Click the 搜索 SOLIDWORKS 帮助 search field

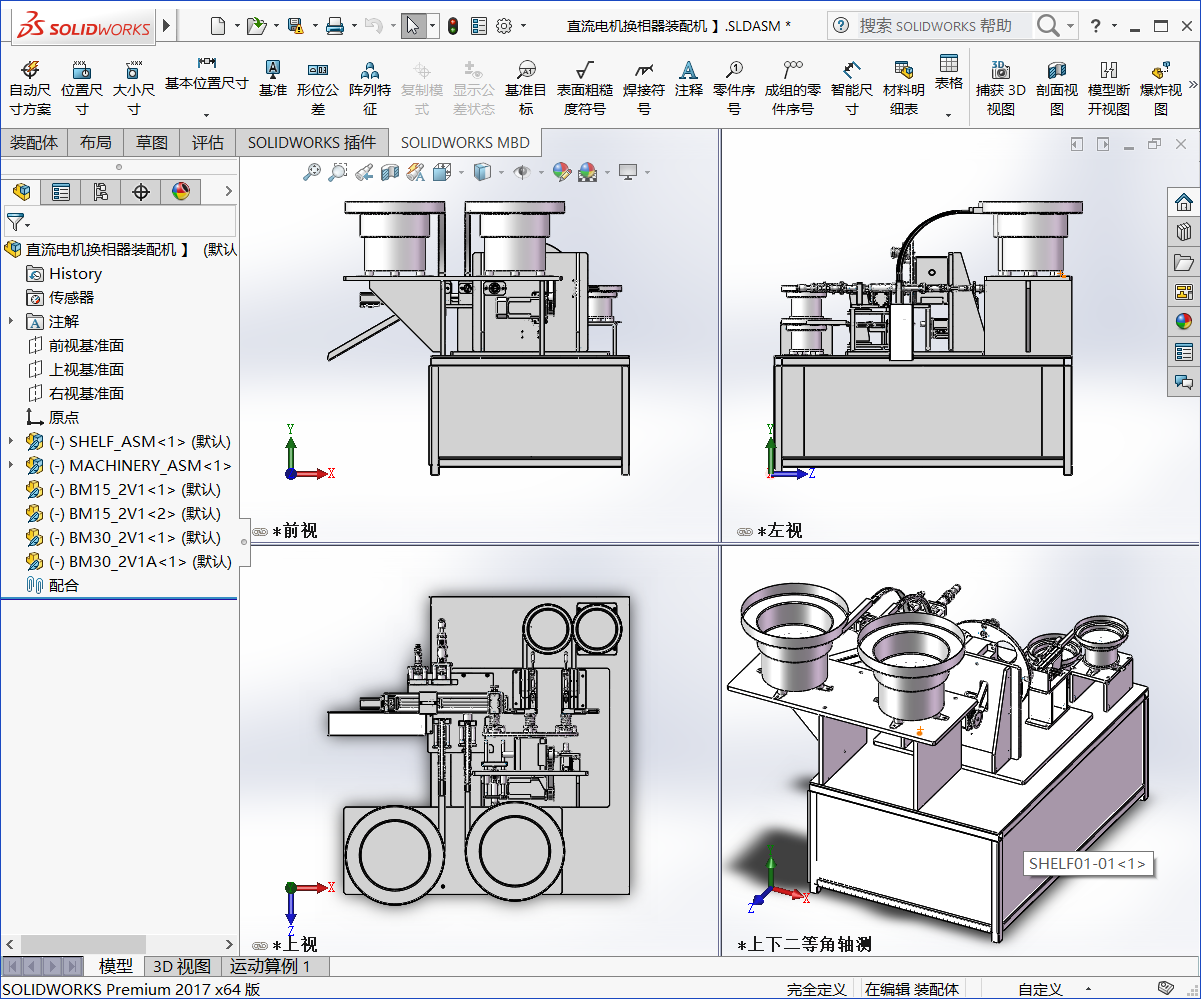935,26
